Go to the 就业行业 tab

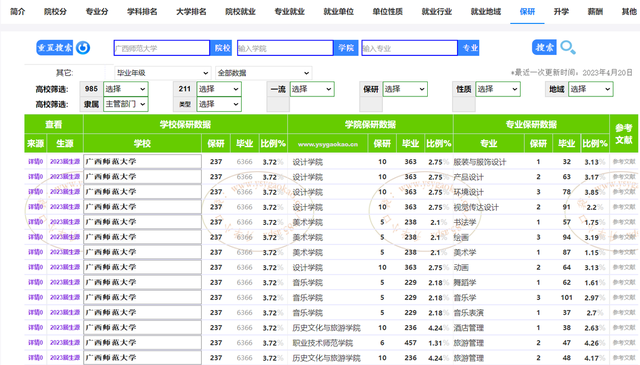(x=437, y=11)
